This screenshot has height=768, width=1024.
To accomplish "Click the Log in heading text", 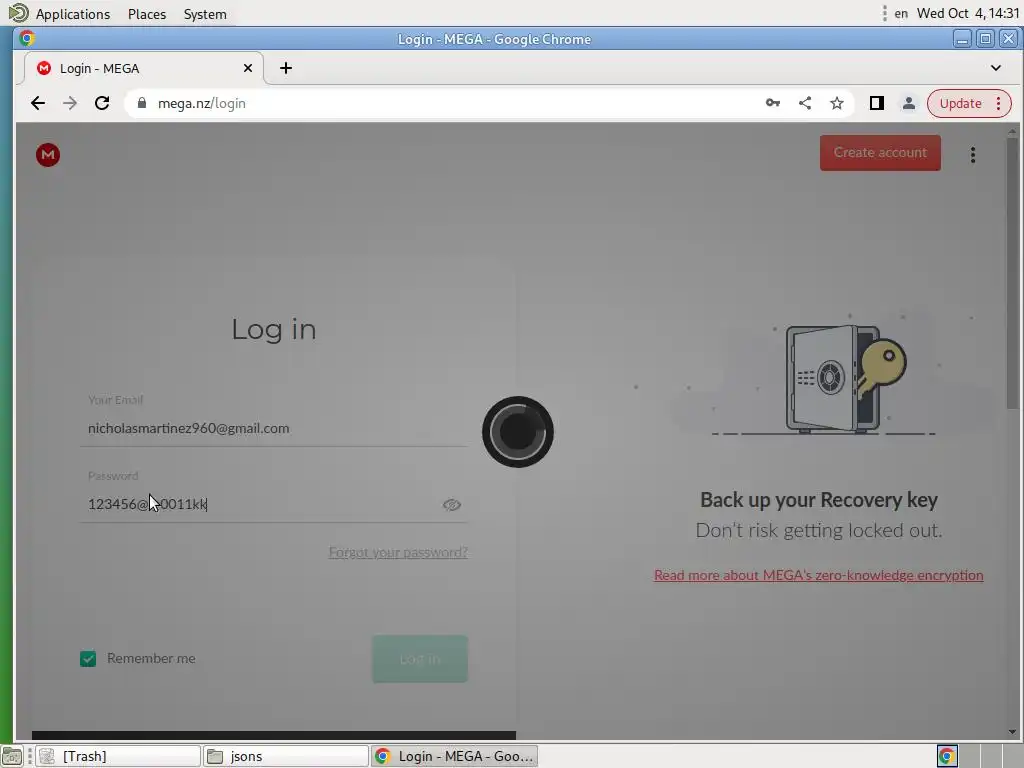I will click(x=274, y=329).
